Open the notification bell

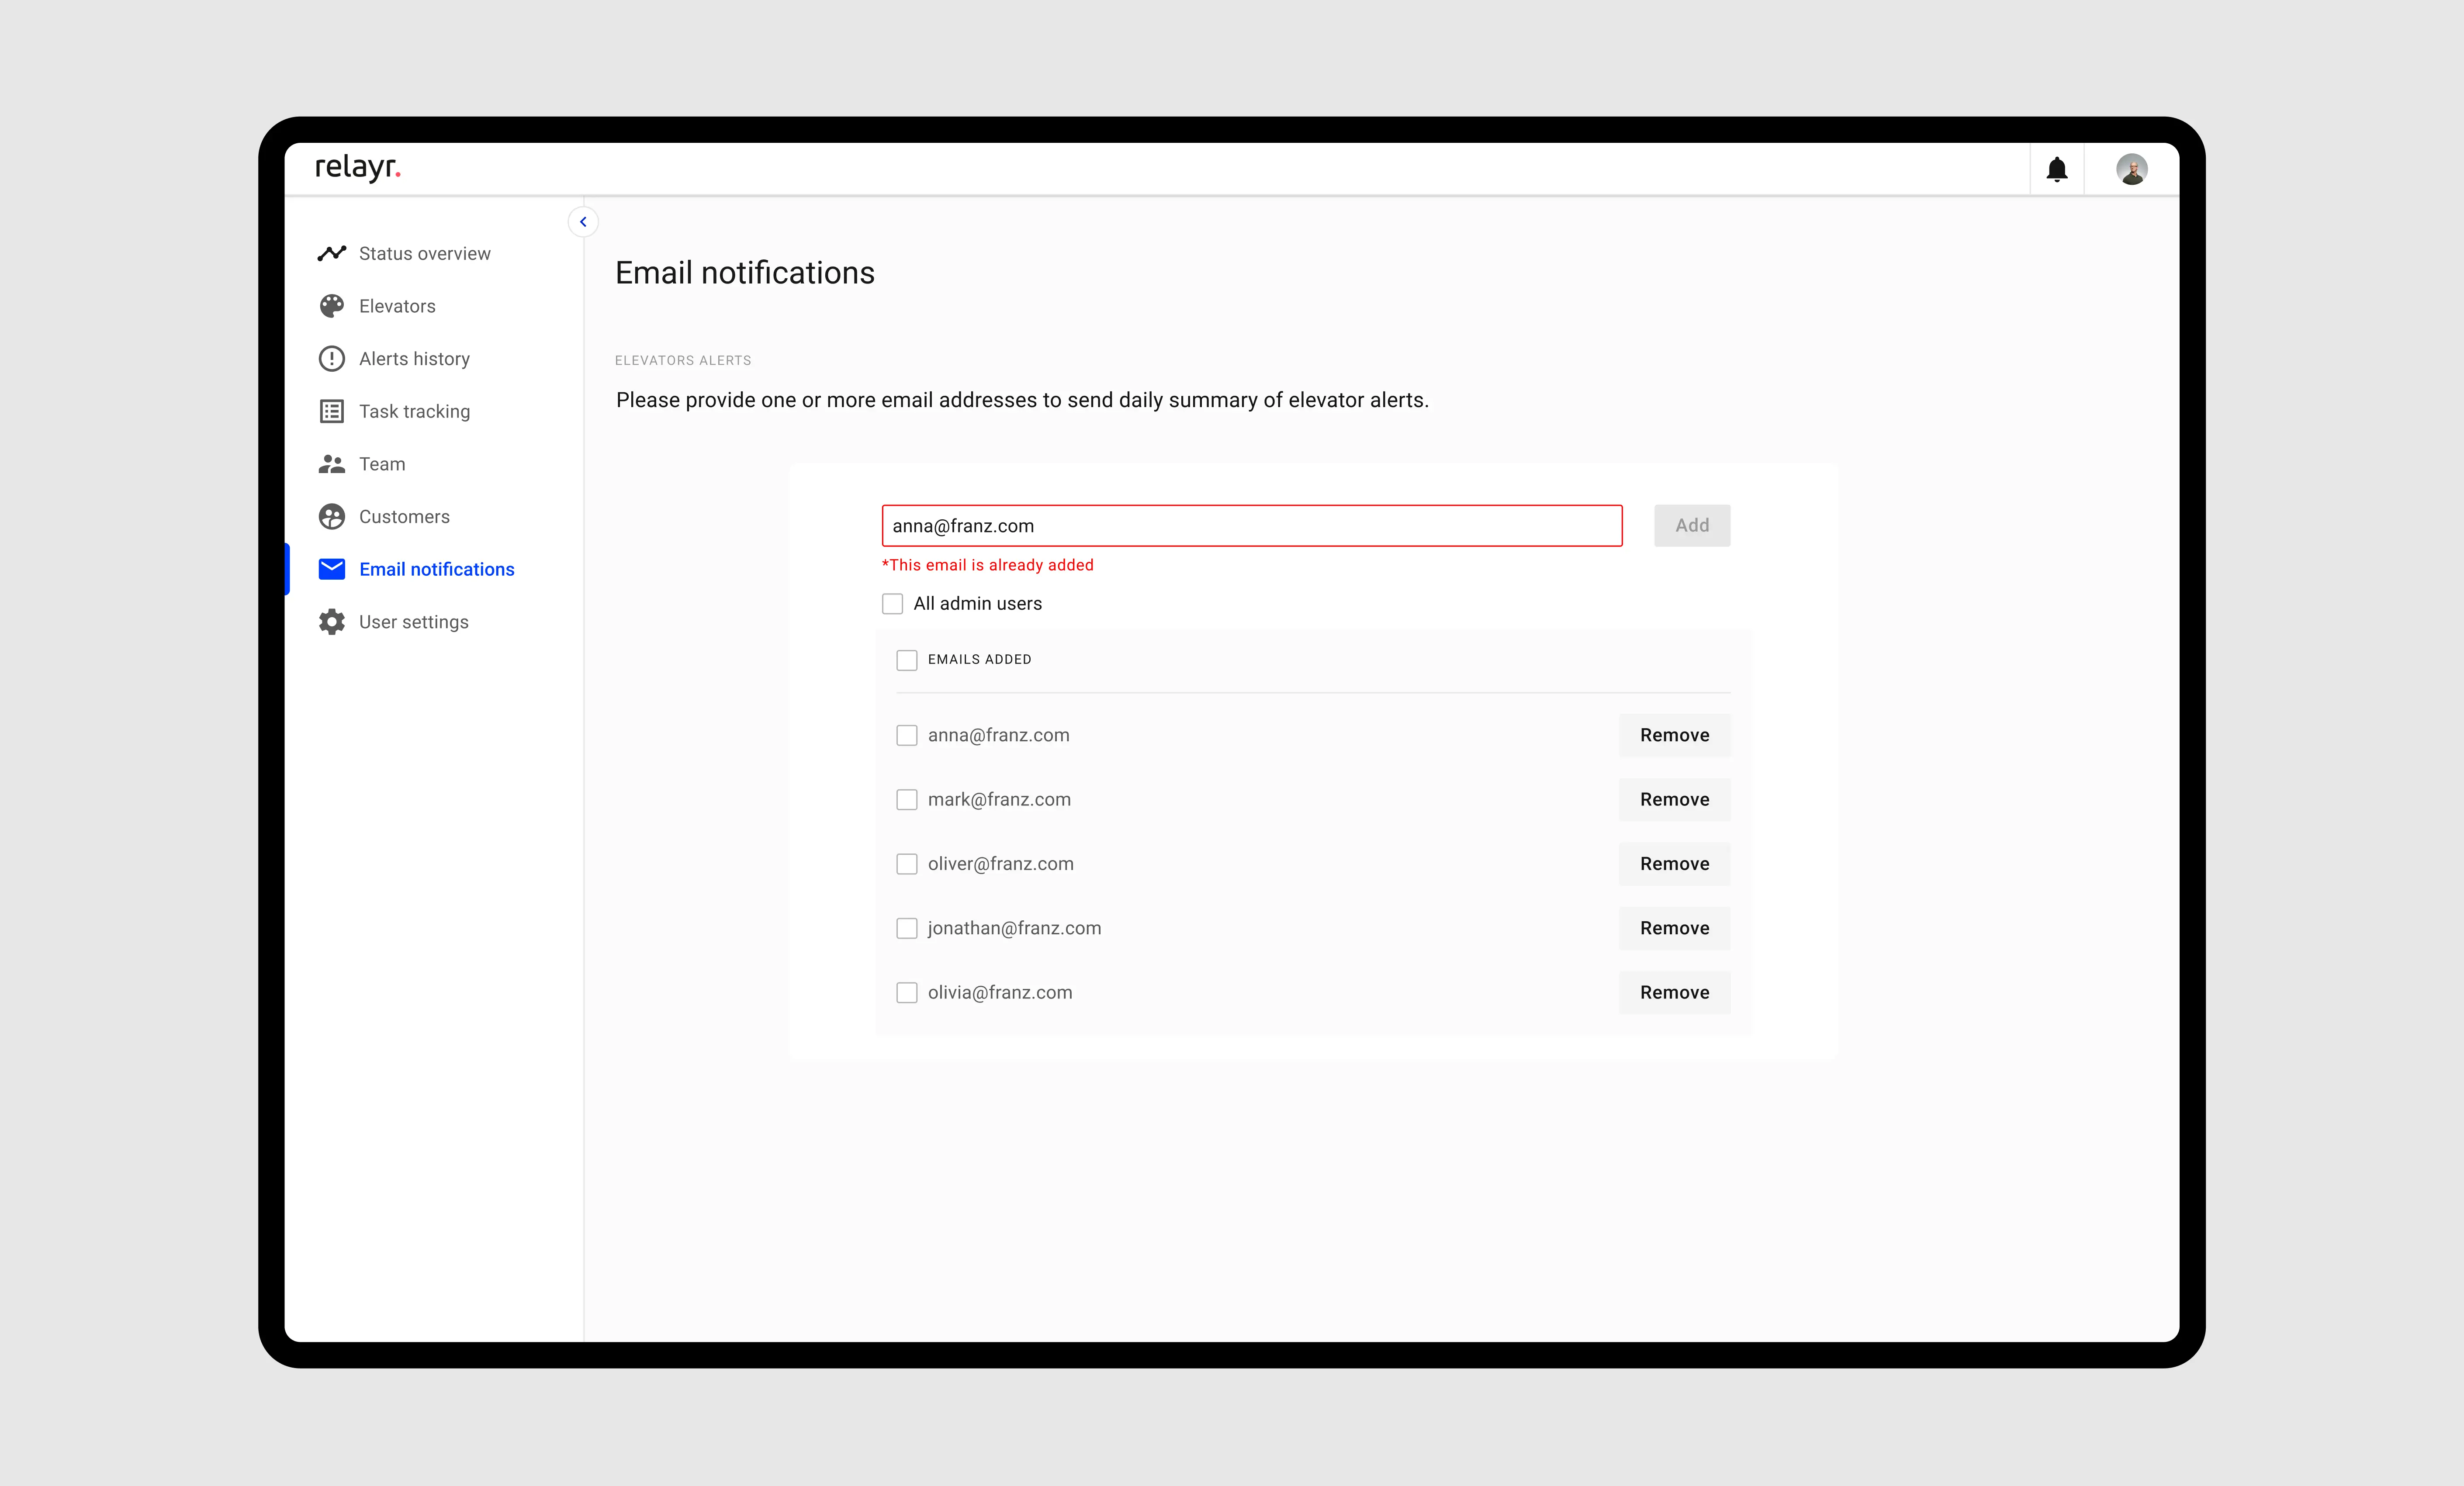tap(2056, 169)
